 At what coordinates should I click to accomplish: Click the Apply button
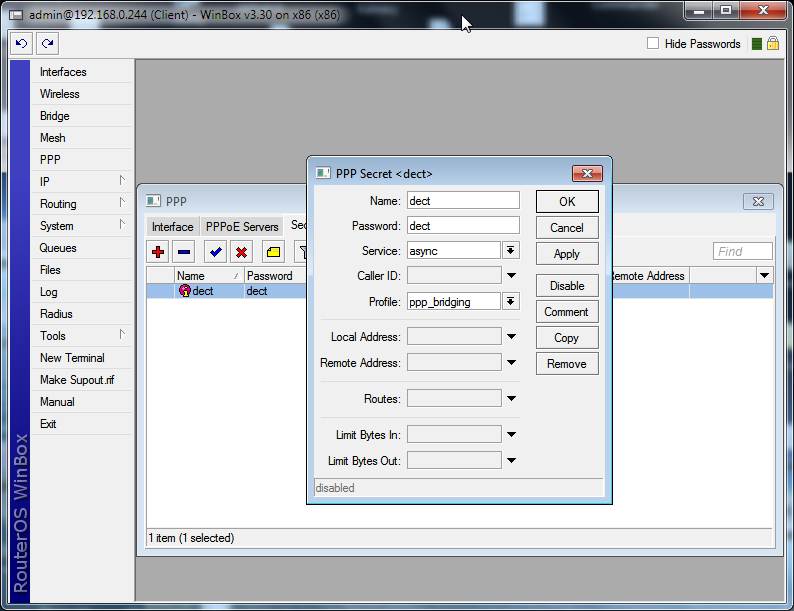(567, 254)
